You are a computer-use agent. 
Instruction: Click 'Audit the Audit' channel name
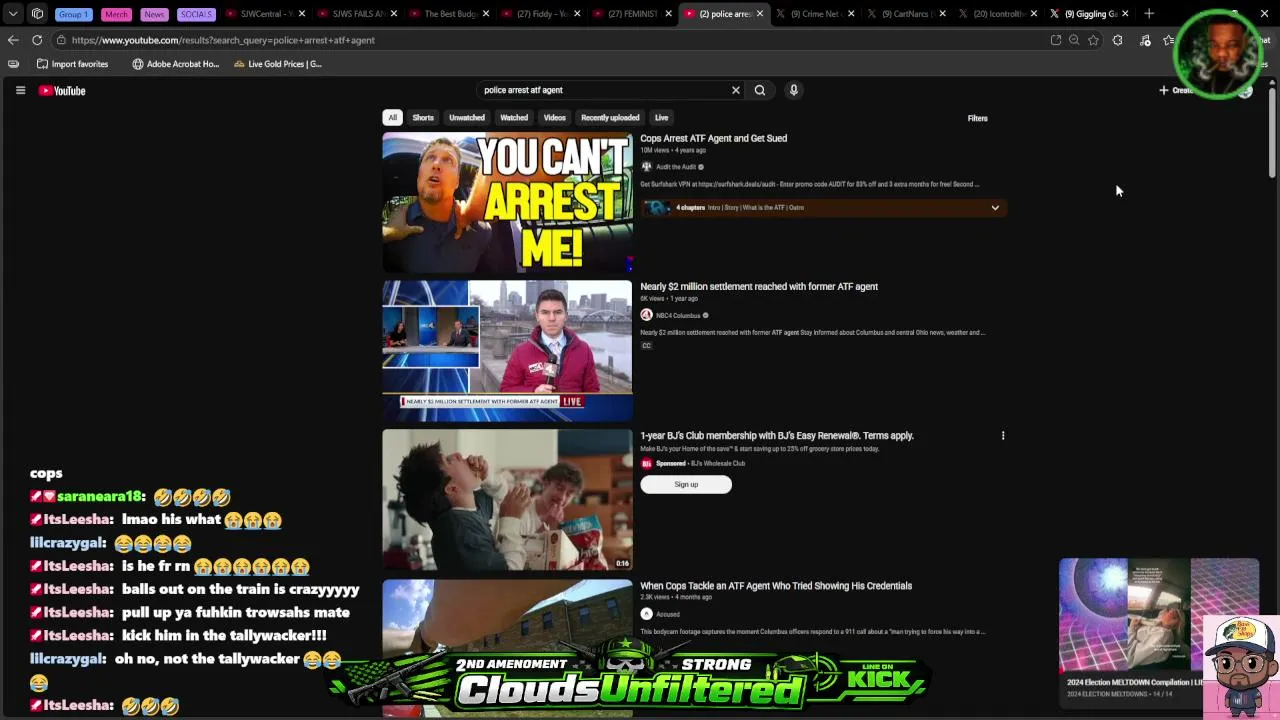click(676, 167)
